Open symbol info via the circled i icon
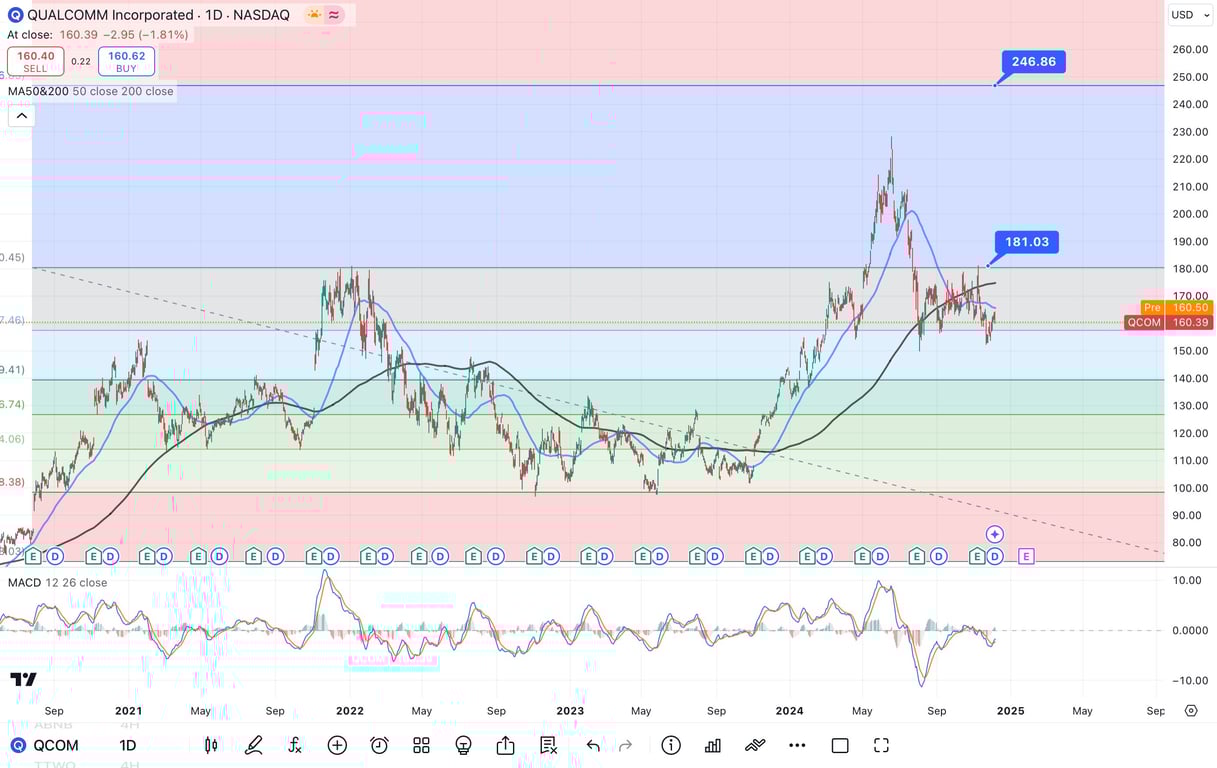The image size is (1217, 768). click(x=671, y=745)
